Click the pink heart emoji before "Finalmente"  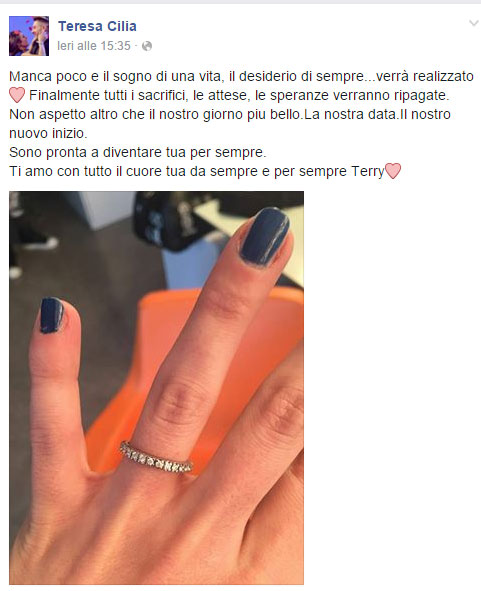click(x=17, y=95)
